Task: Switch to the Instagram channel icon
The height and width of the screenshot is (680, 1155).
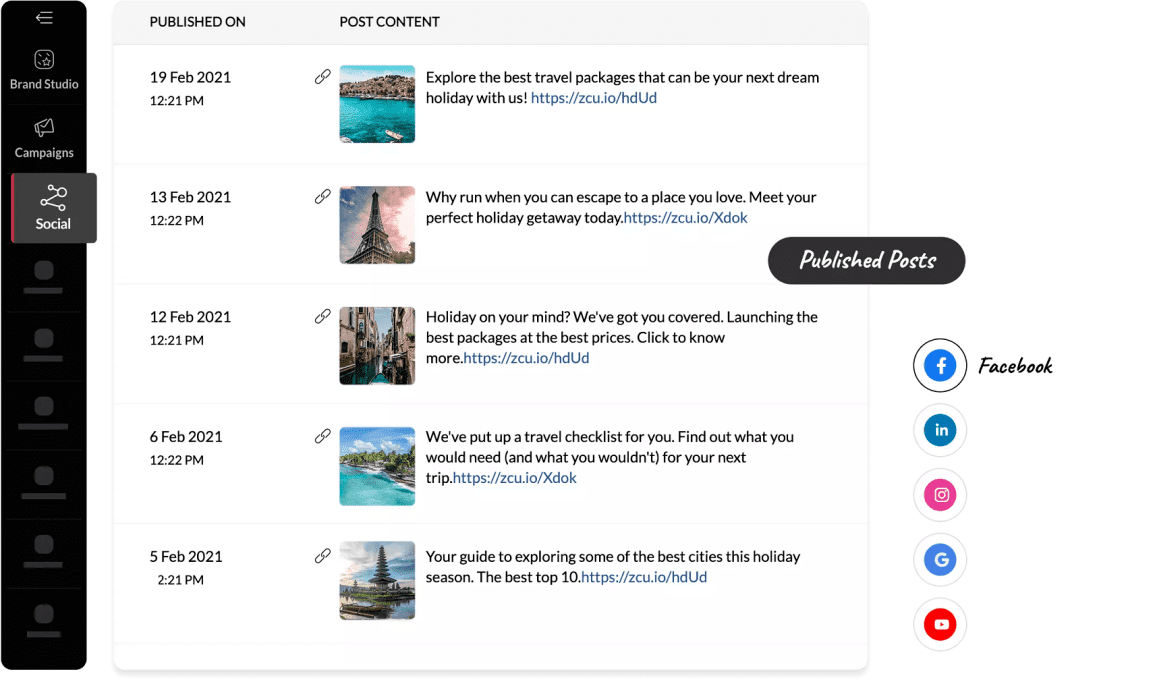Action: coord(940,495)
